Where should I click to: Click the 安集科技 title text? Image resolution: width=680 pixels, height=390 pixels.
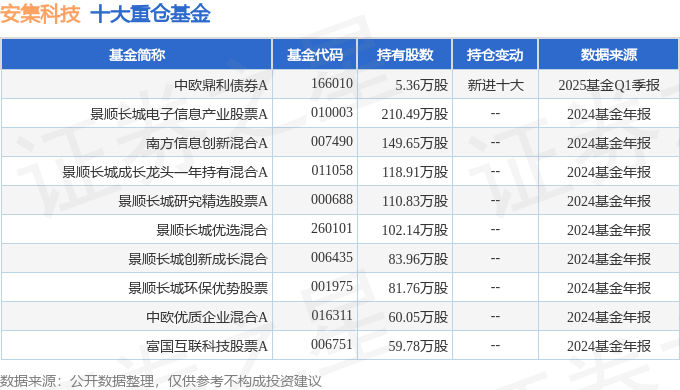[x=40, y=13]
